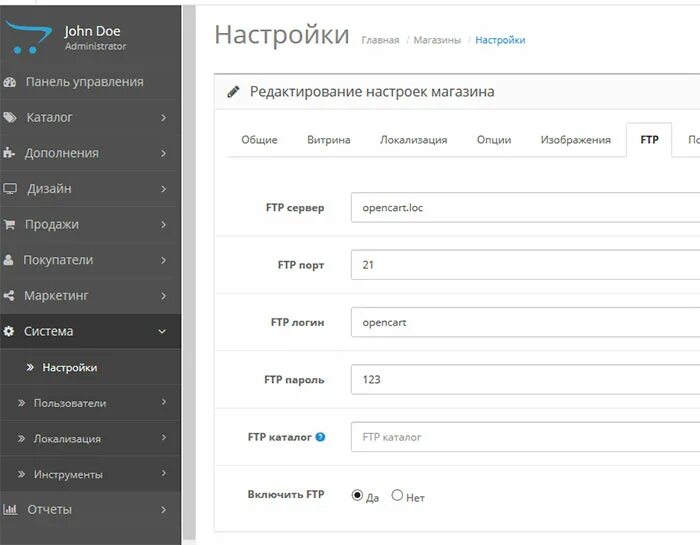Expand Покупатели menu chevron
700x545 pixels.
coord(163,260)
